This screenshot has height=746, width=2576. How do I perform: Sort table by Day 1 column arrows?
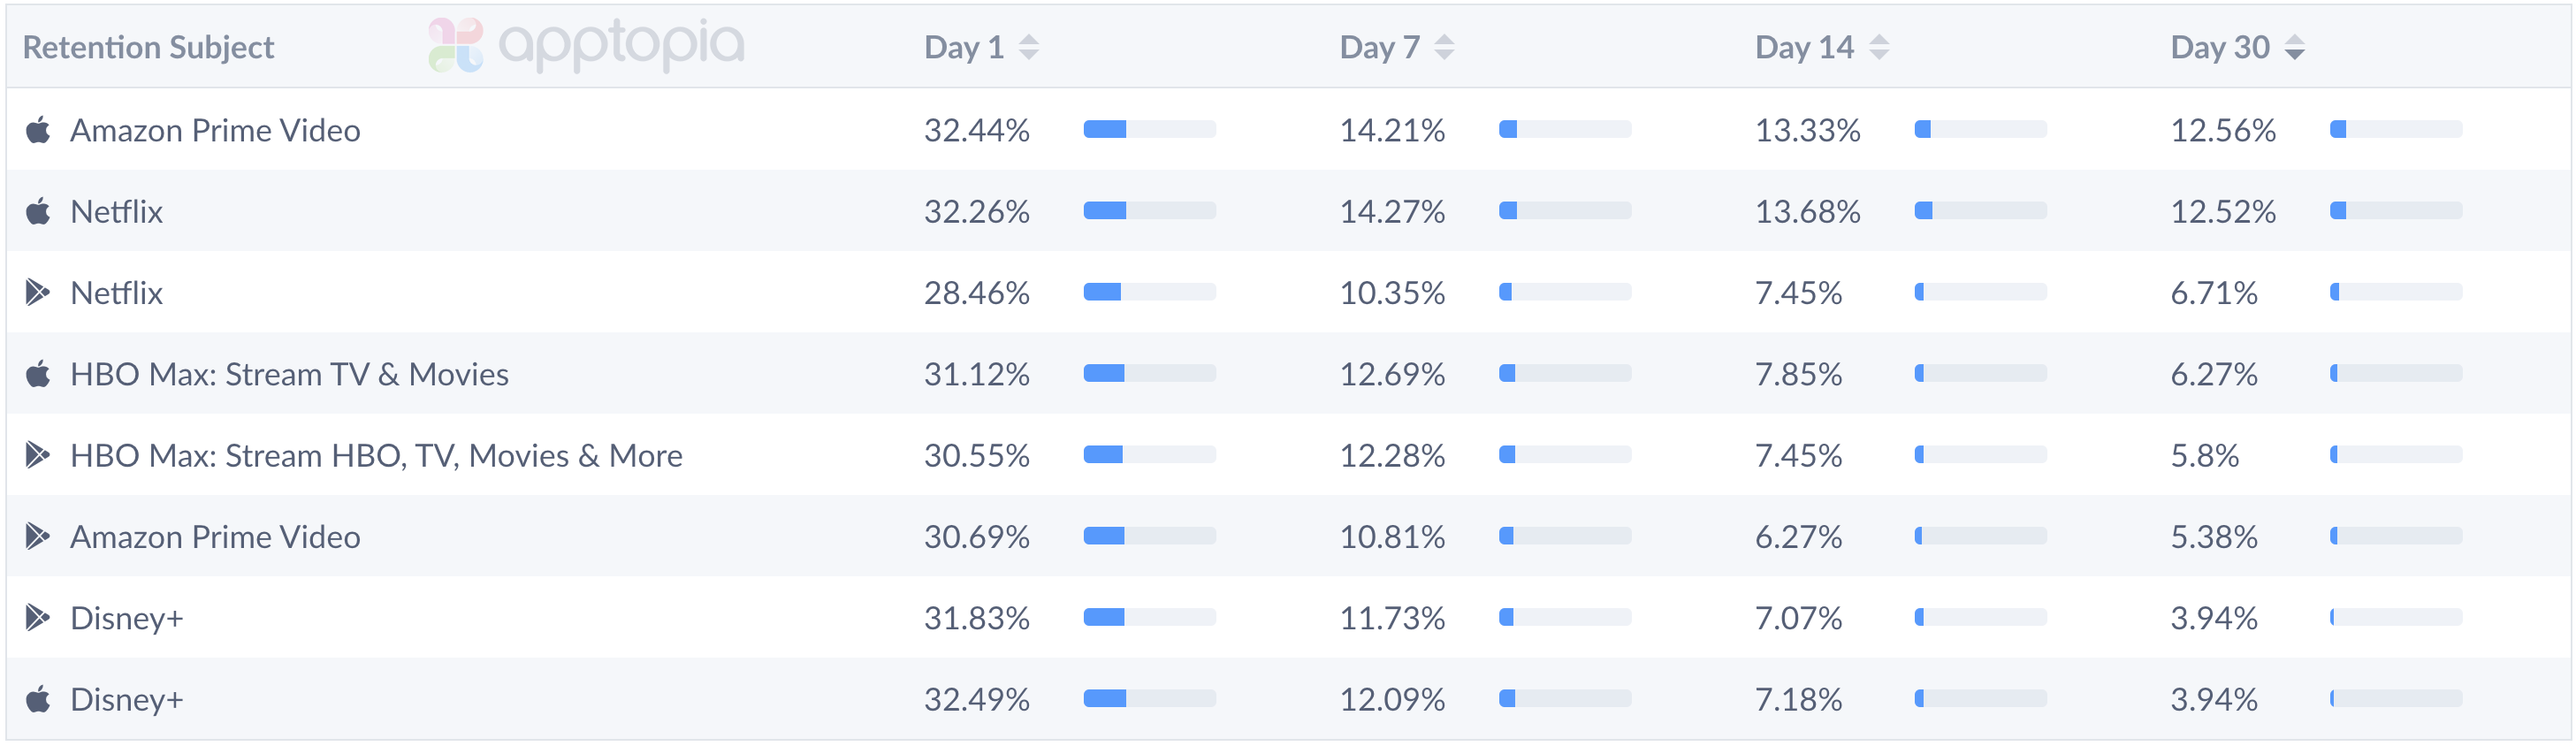pos(1028,47)
